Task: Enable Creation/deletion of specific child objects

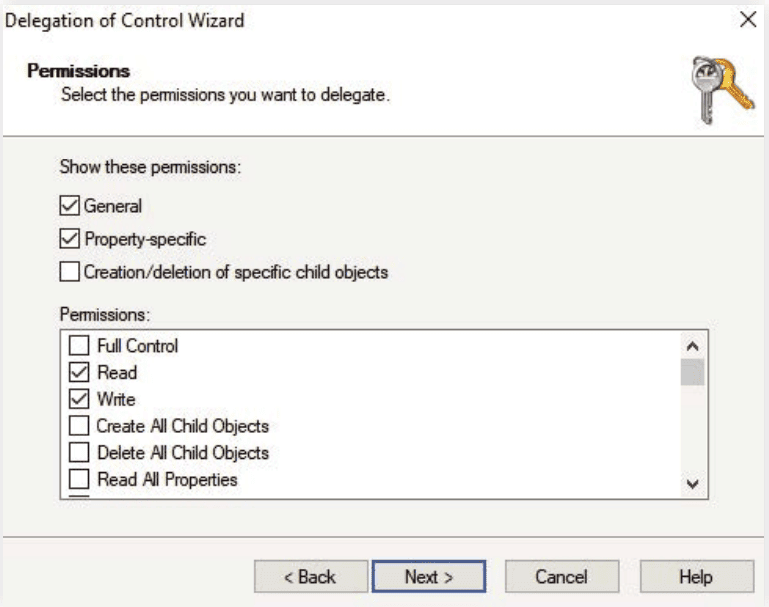Action: click(70, 271)
